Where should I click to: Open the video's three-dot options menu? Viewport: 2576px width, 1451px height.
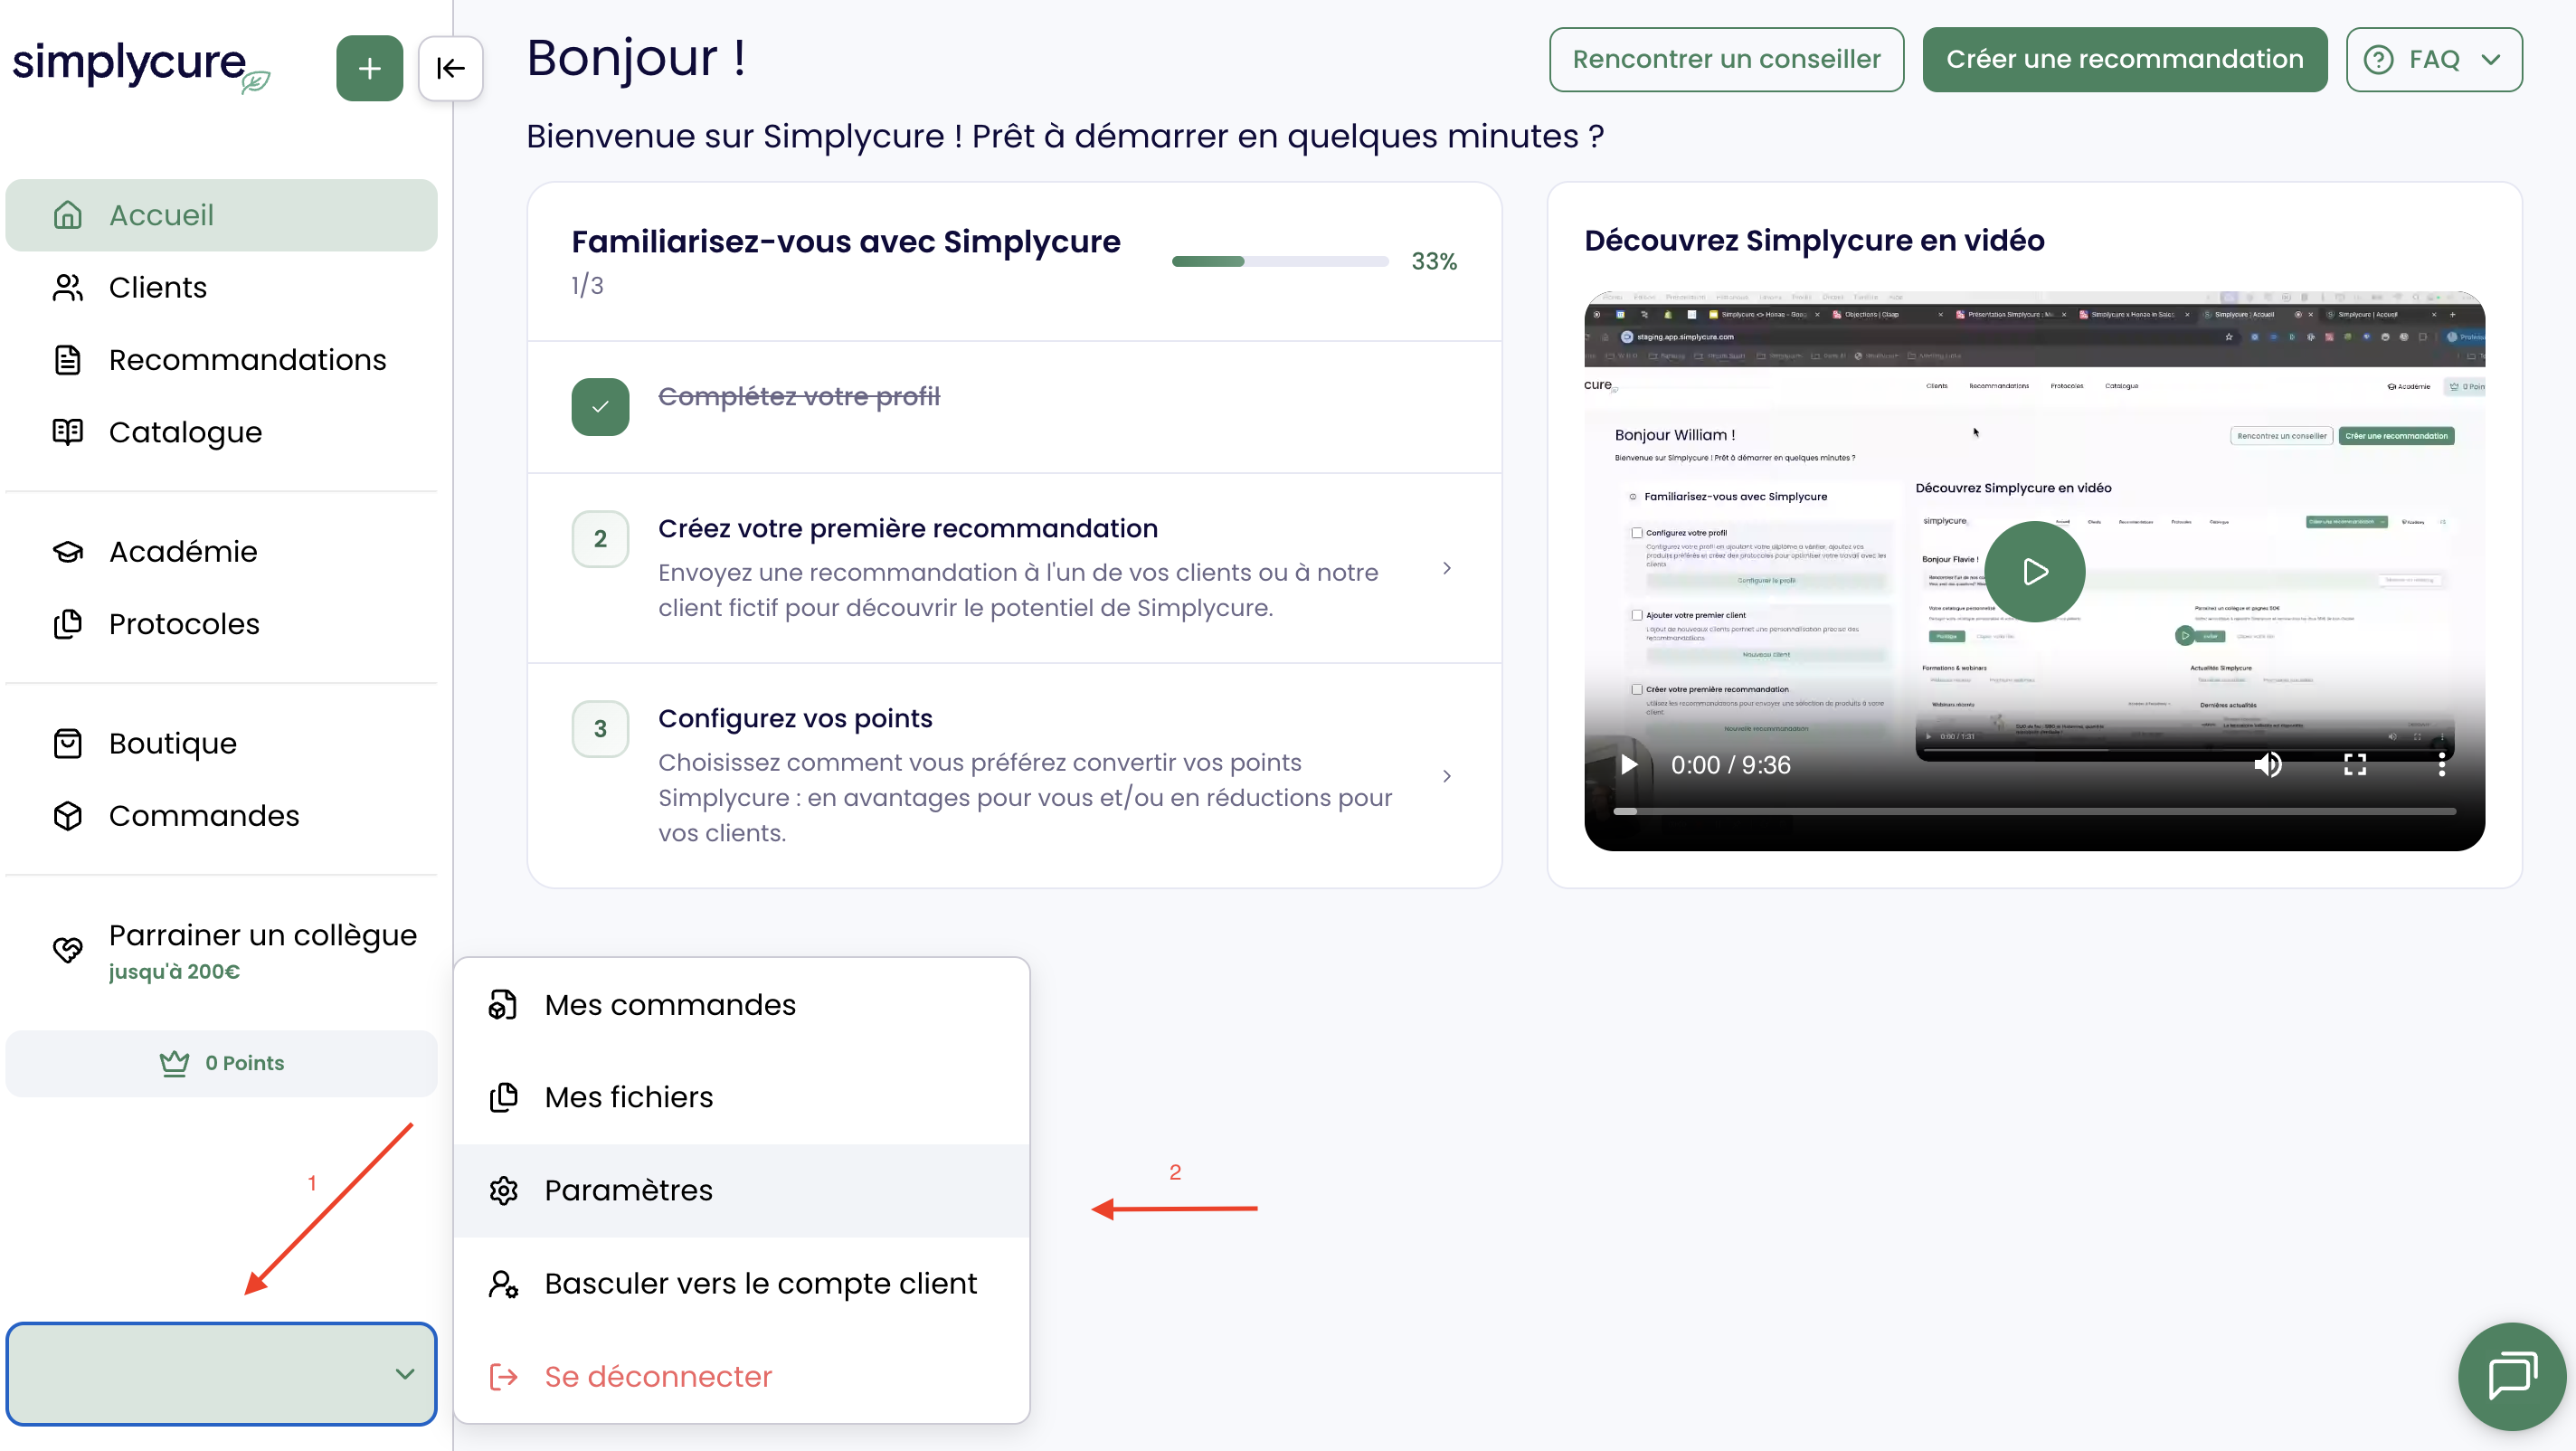[2442, 765]
